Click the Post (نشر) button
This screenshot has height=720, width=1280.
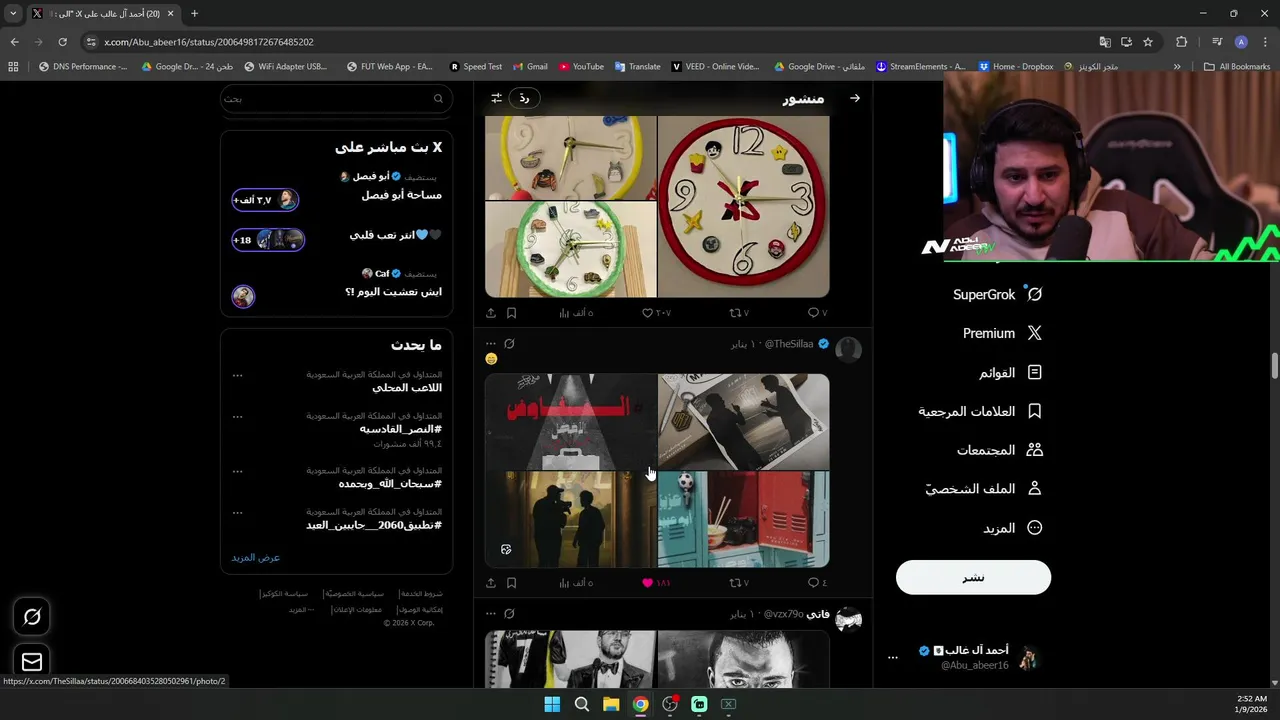[x=973, y=577]
